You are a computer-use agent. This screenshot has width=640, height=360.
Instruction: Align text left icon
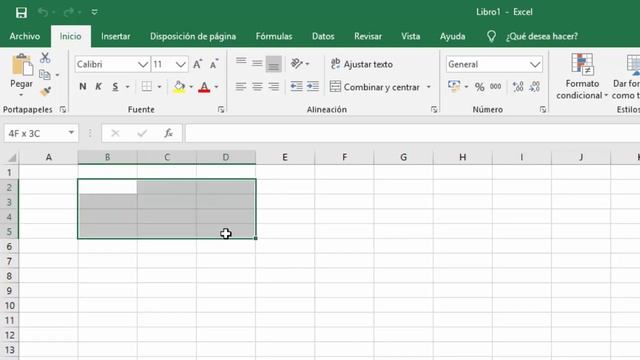(x=241, y=87)
